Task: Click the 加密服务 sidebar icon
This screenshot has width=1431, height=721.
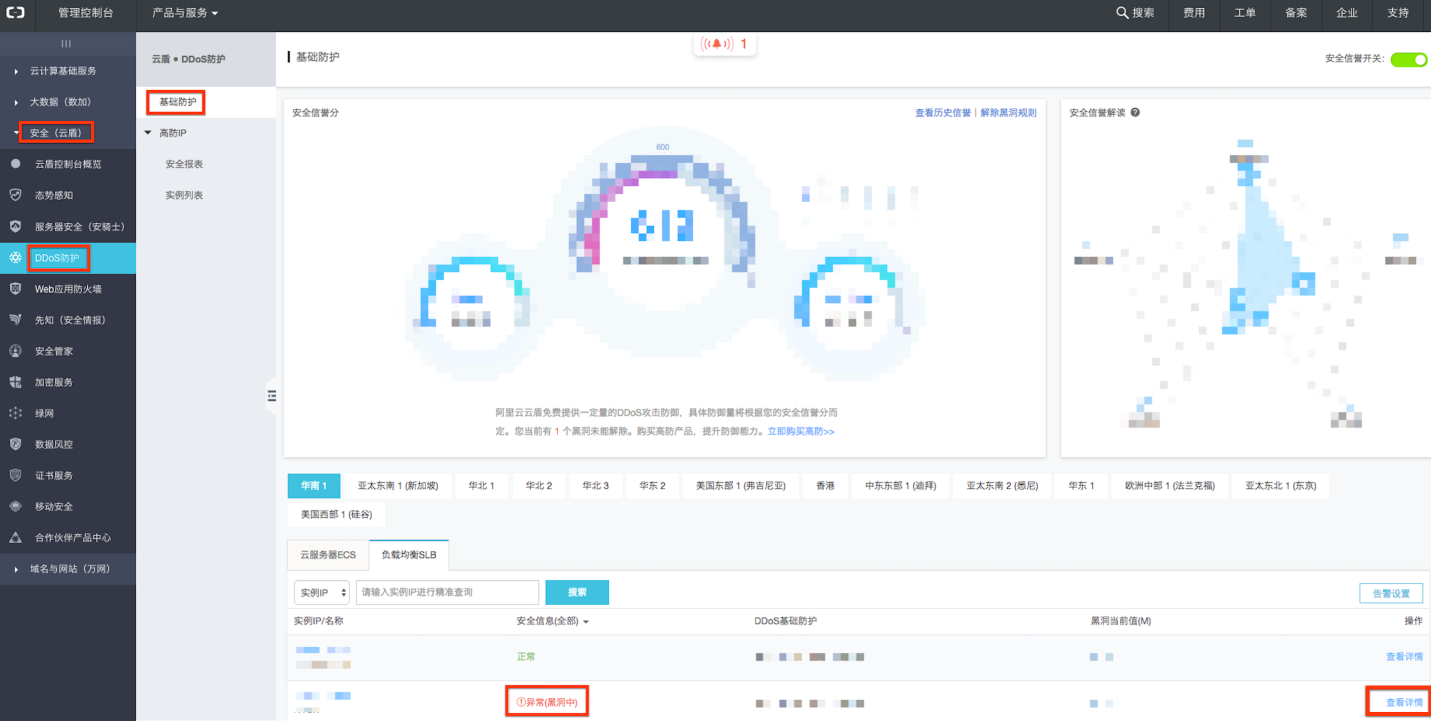Action: pyautogui.click(x=15, y=382)
